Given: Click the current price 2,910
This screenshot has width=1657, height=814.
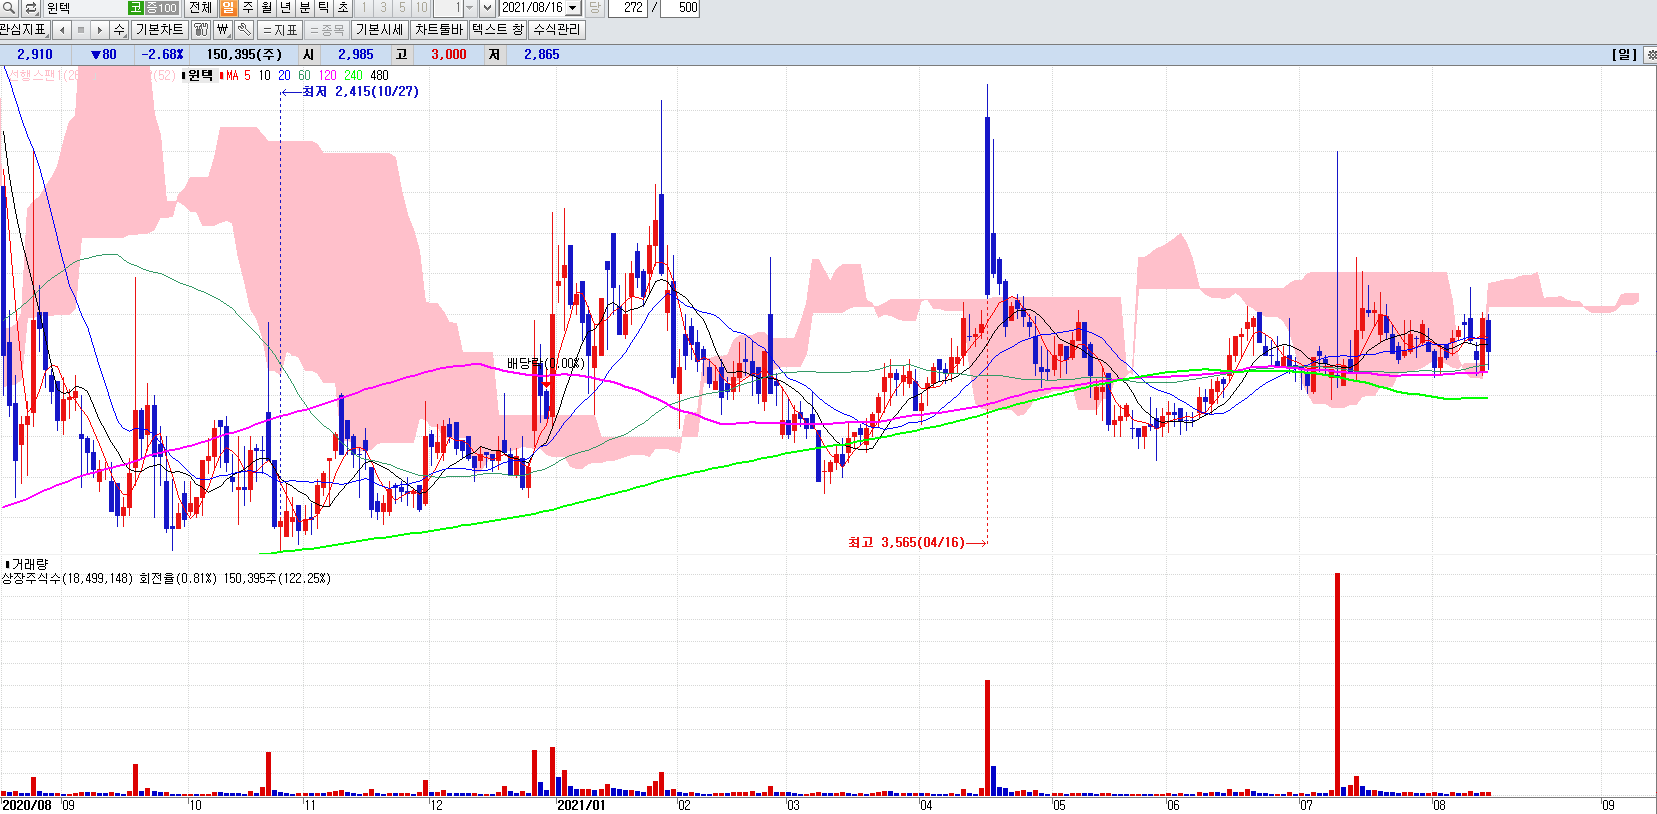Looking at the screenshot, I should pyautogui.click(x=35, y=55).
